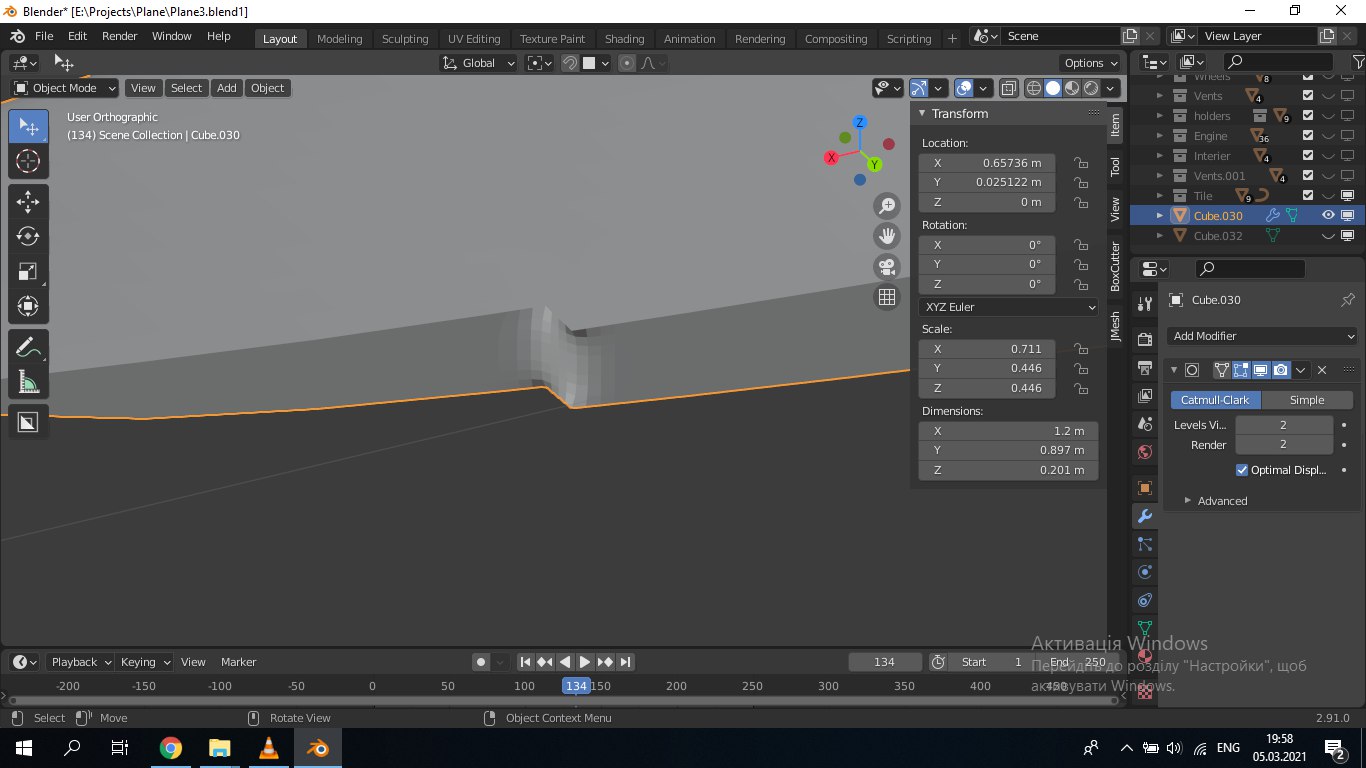Open the viewport Add menu
This screenshot has width=1366, height=768.
click(x=227, y=88)
